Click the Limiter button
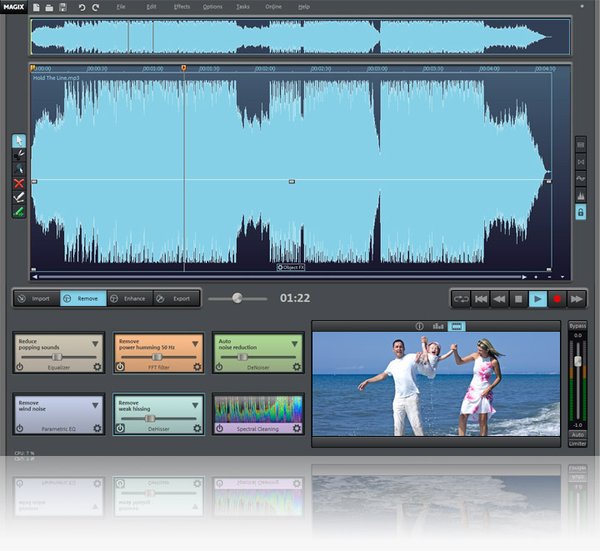Image resolution: width=600 pixels, height=551 pixels. (577, 443)
